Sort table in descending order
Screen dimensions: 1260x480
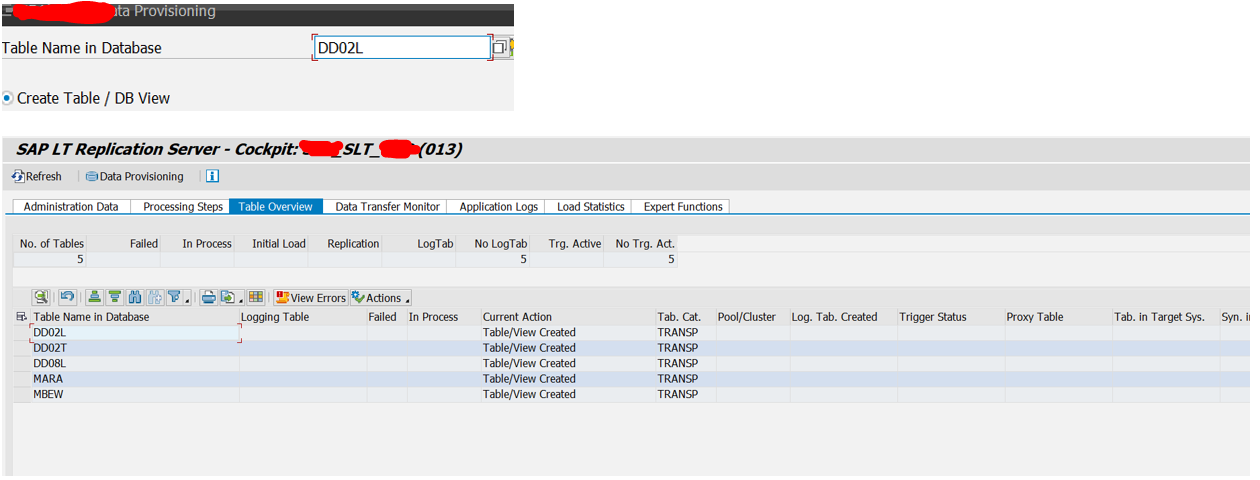(115, 297)
